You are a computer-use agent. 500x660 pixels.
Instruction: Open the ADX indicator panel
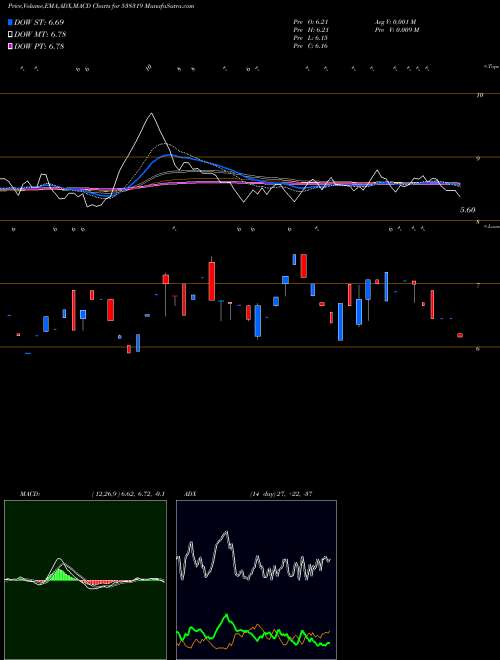256,580
